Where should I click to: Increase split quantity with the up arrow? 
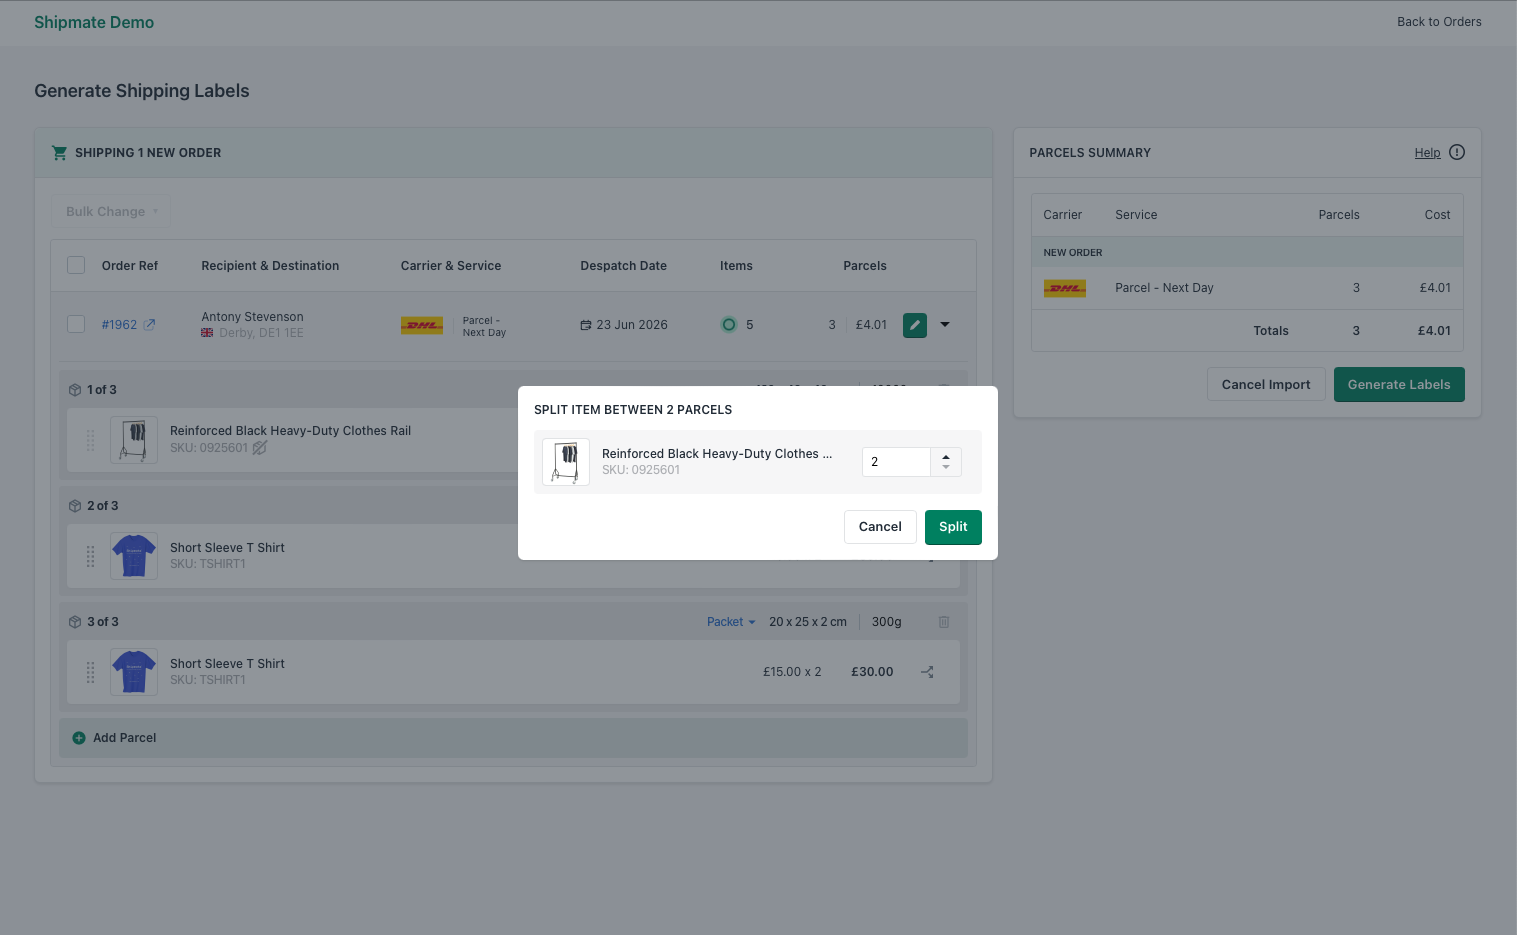click(x=946, y=456)
